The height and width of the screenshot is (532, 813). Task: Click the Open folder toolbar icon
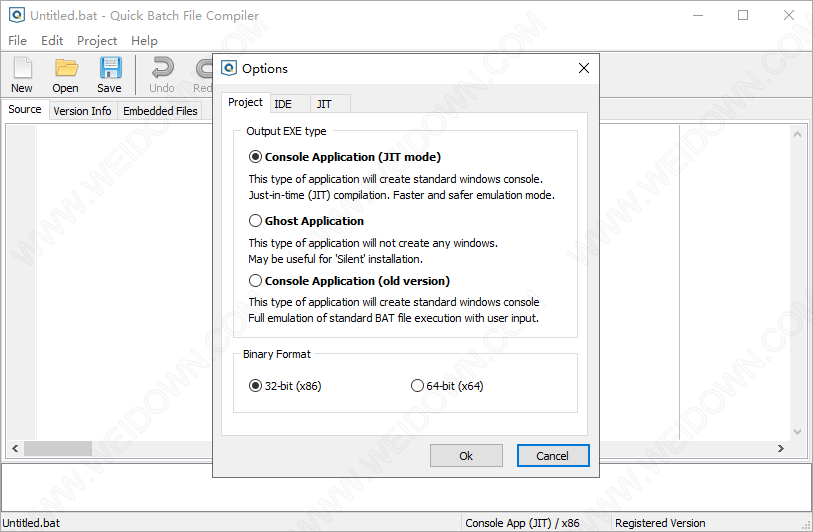(x=66, y=69)
